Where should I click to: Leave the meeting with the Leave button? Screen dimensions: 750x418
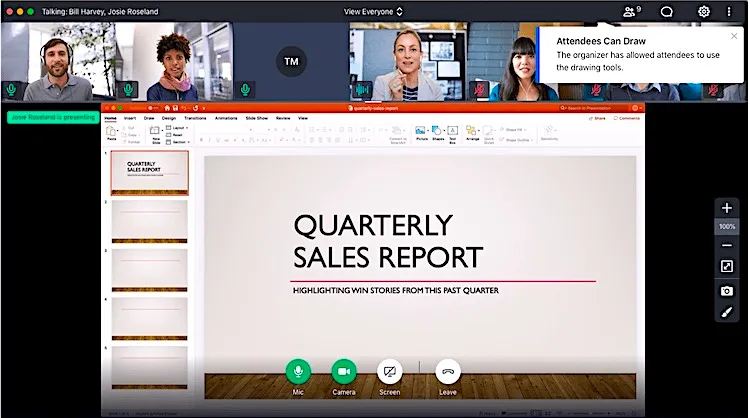(448, 372)
